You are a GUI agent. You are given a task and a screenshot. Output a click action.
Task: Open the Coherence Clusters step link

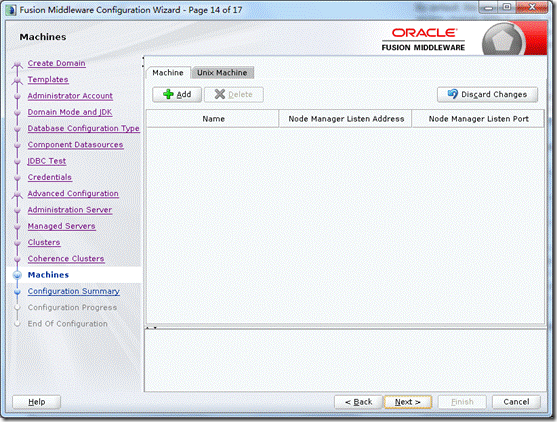(66, 259)
